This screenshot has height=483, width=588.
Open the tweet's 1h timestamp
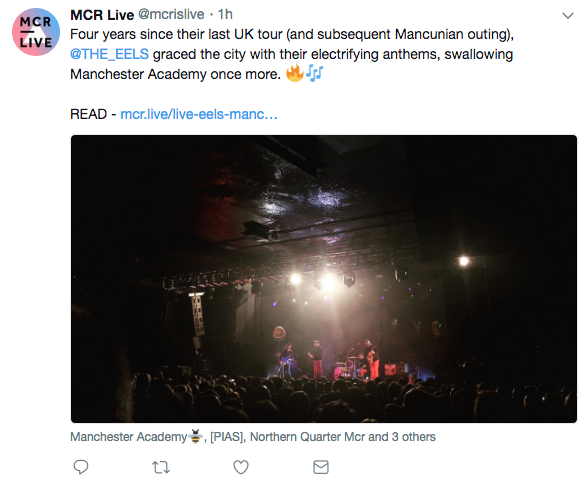pos(225,15)
